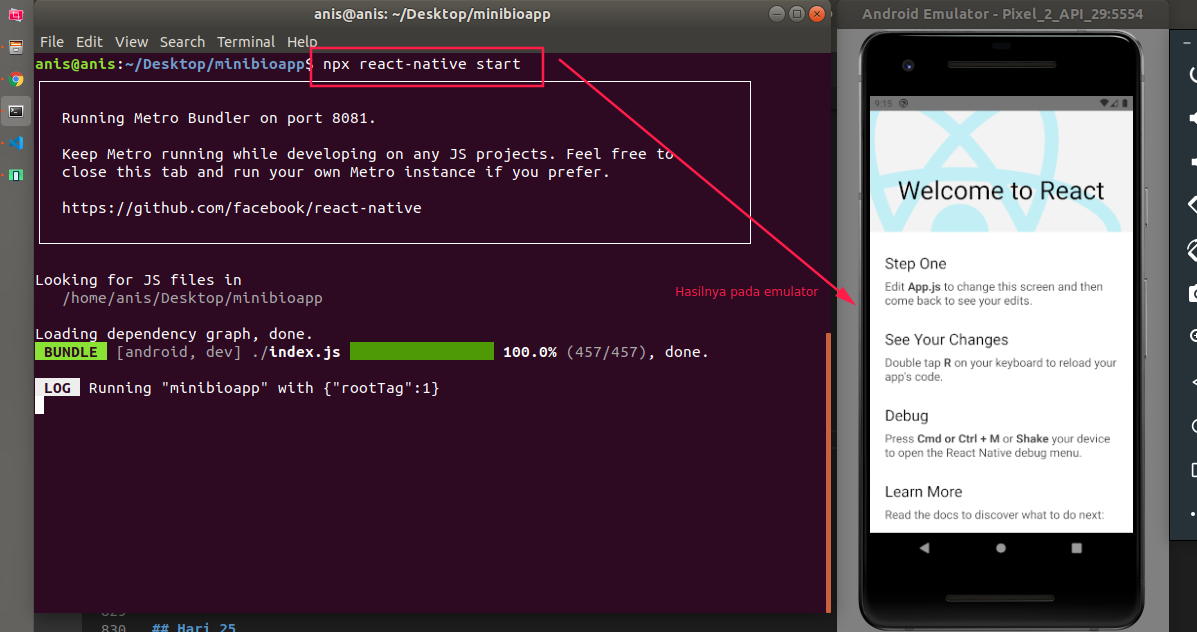Image resolution: width=1197 pixels, height=632 pixels.
Task: Click the "Running "minibioapp" with" log line
Action: coord(264,388)
